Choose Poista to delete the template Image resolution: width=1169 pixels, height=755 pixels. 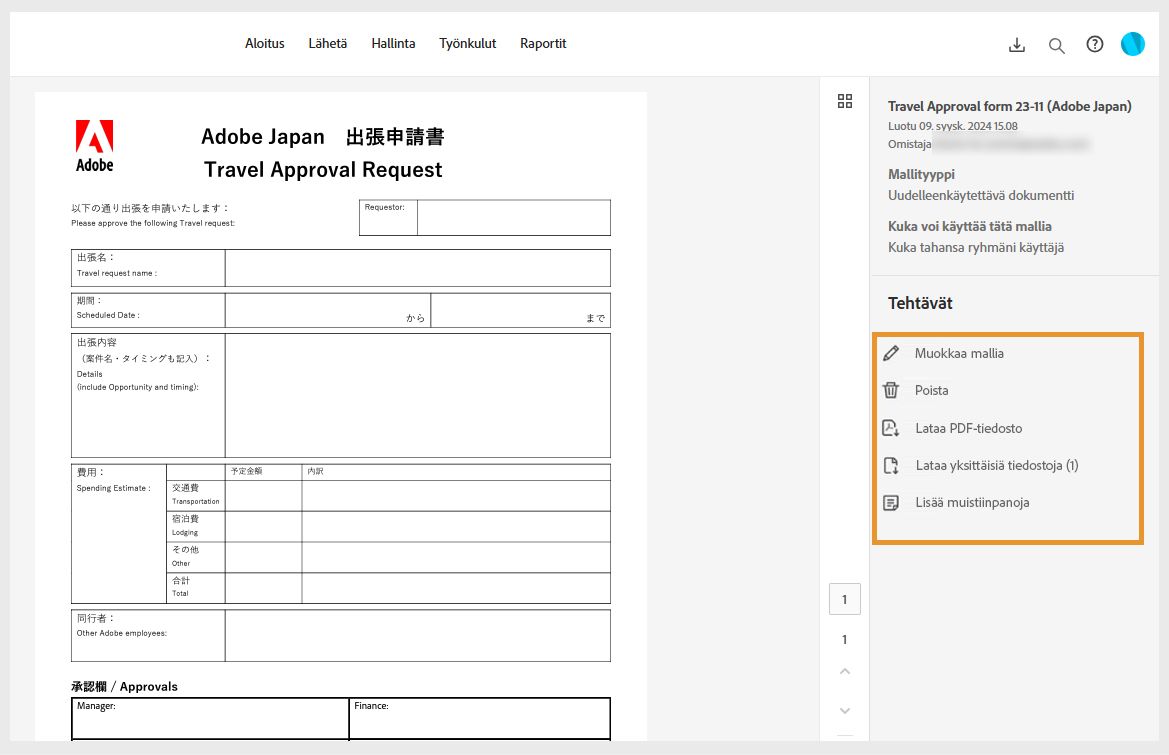point(932,390)
